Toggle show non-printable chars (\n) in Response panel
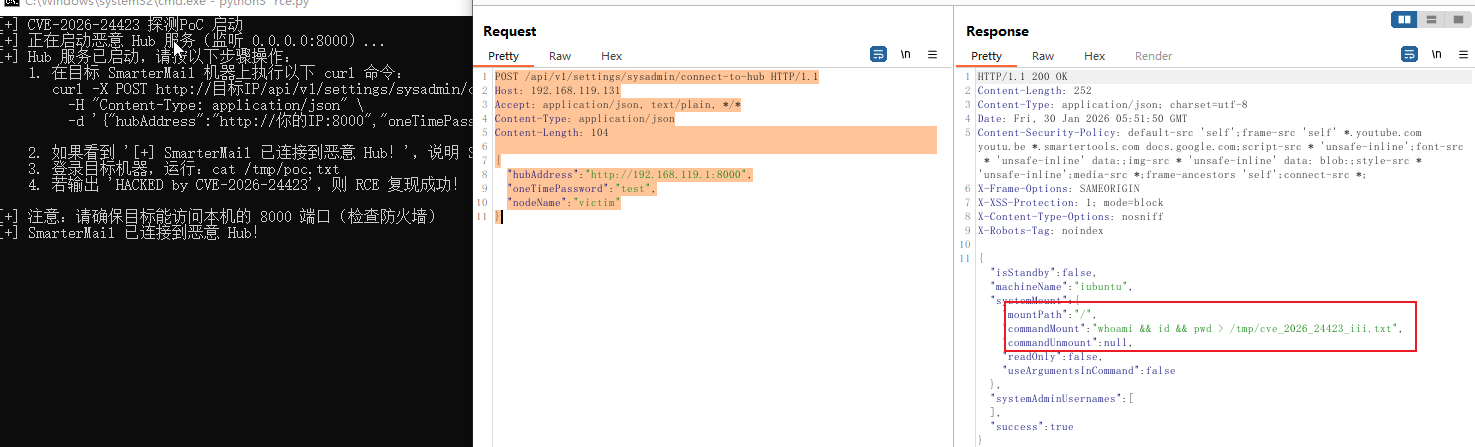 [x=1437, y=55]
